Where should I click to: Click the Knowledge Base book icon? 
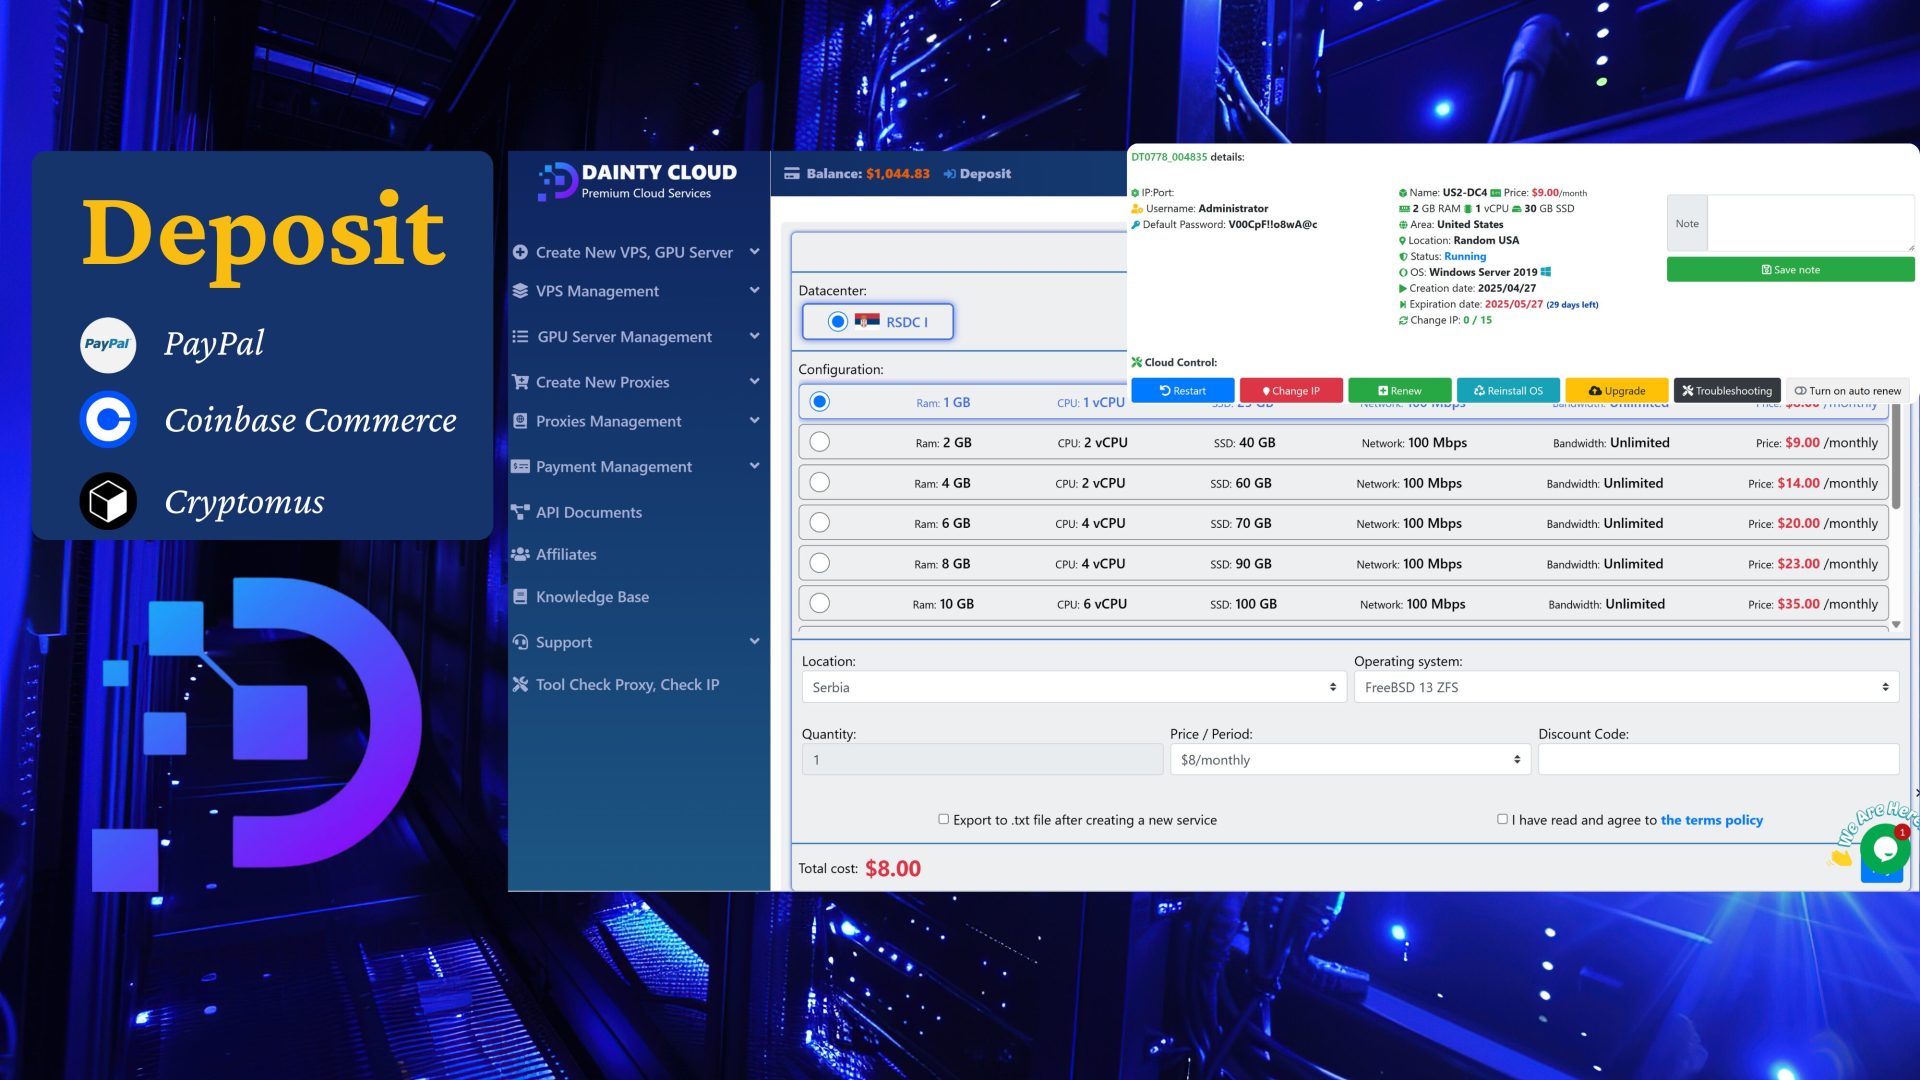(520, 597)
